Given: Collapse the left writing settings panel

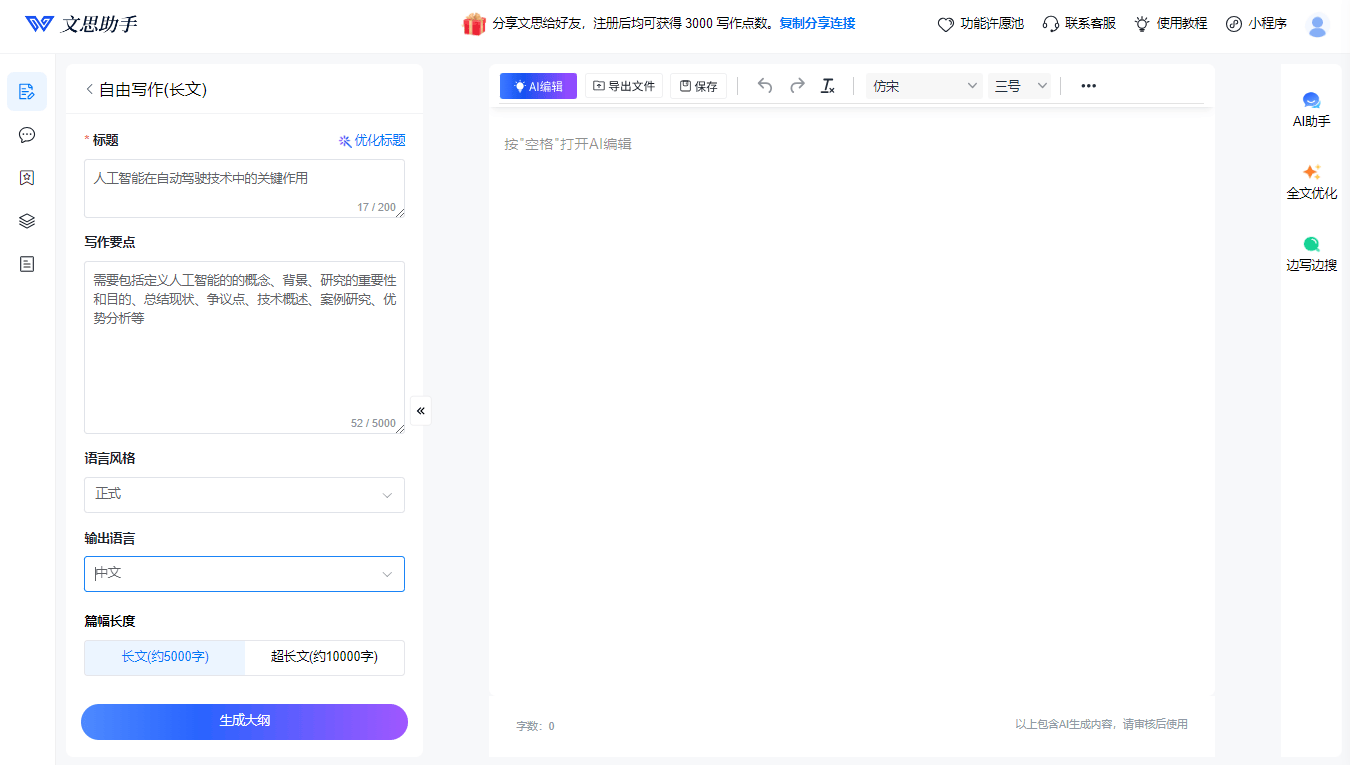Looking at the screenshot, I should coord(421,410).
